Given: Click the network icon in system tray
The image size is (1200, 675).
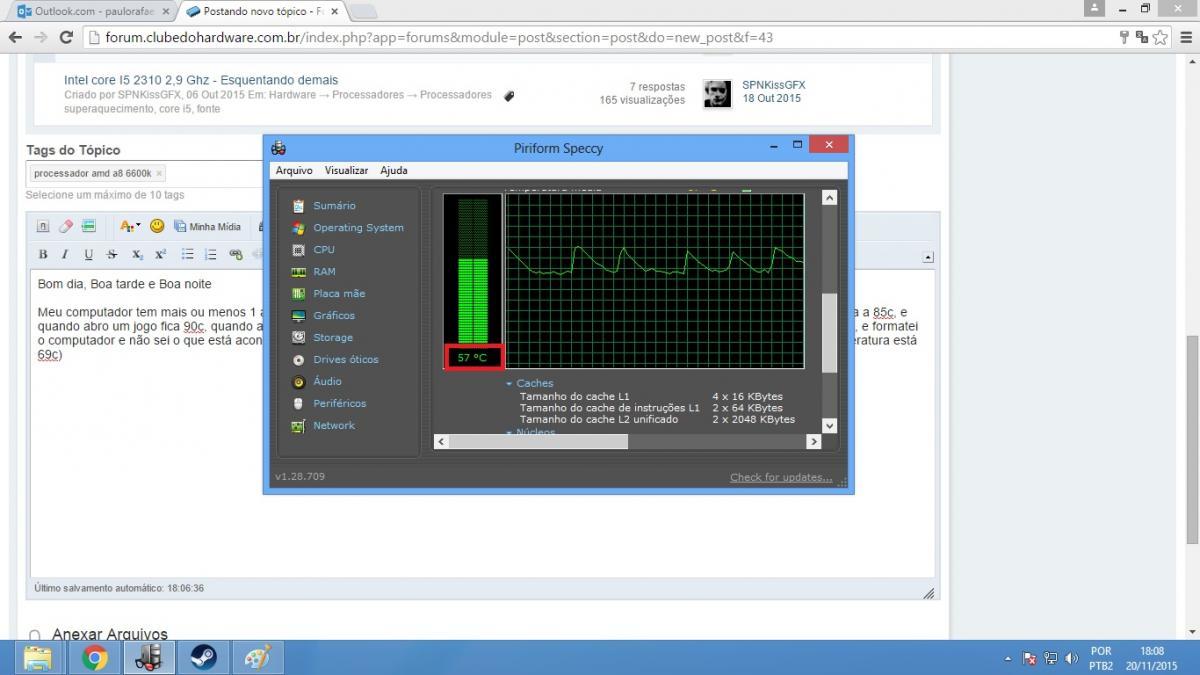Looking at the screenshot, I should pos(1051,658).
